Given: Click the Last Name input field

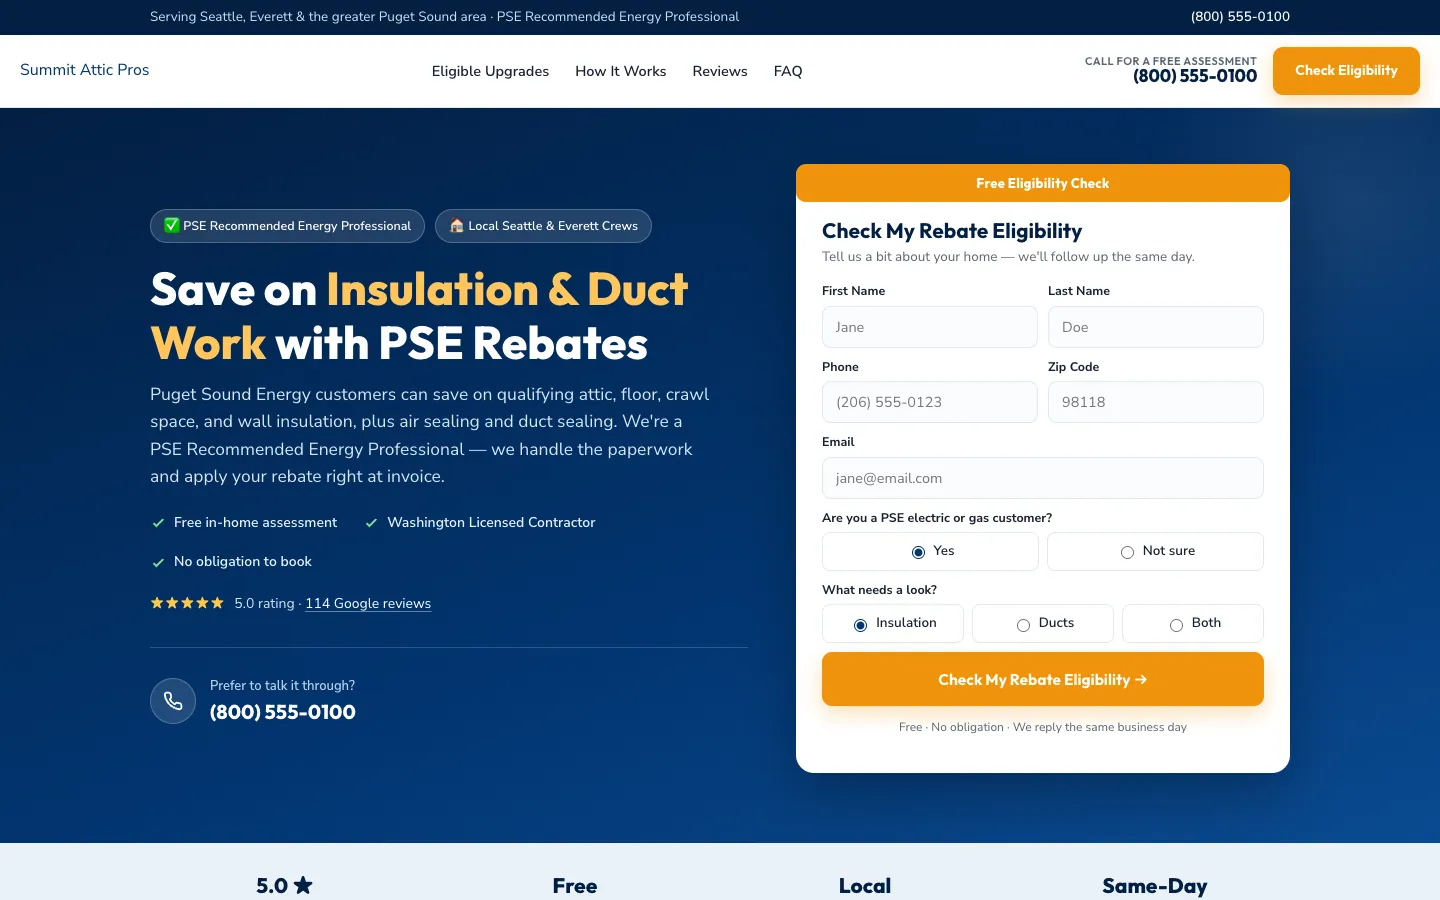Looking at the screenshot, I should coord(1156,327).
